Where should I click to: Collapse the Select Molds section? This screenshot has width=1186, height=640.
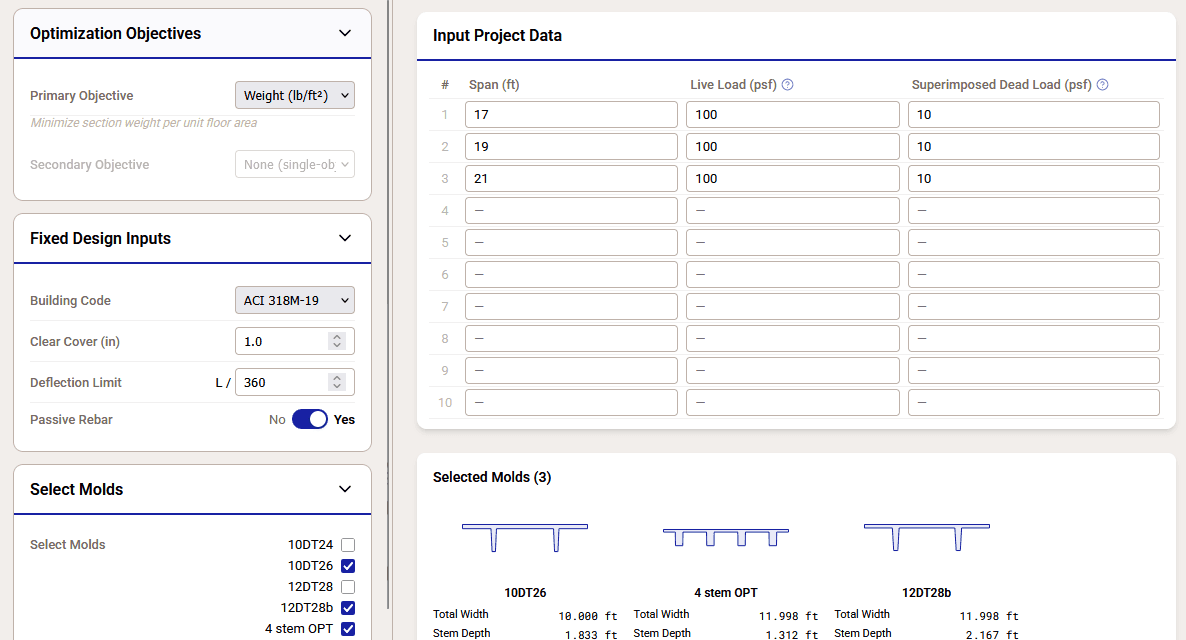[344, 489]
